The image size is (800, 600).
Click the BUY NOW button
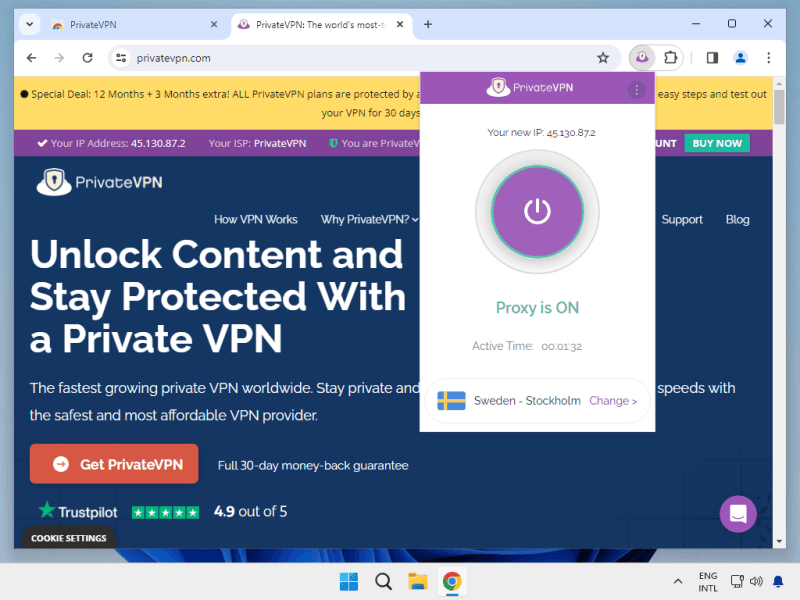click(x=717, y=143)
